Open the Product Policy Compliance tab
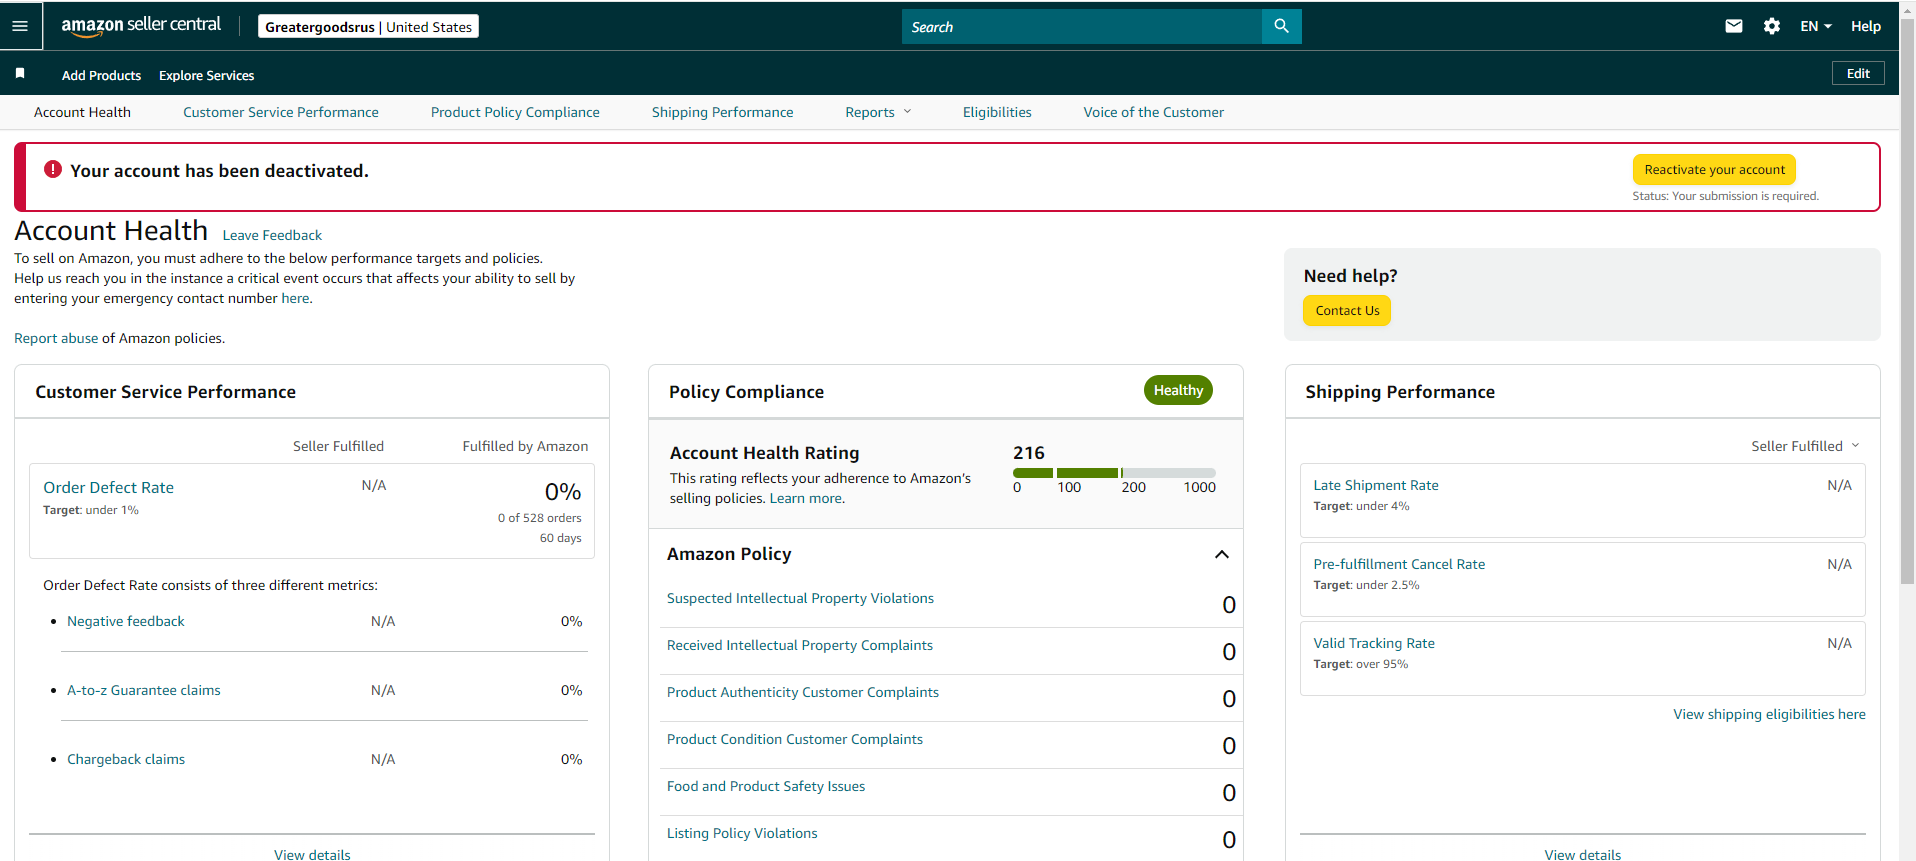1916x861 pixels. [x=515, y=112]
